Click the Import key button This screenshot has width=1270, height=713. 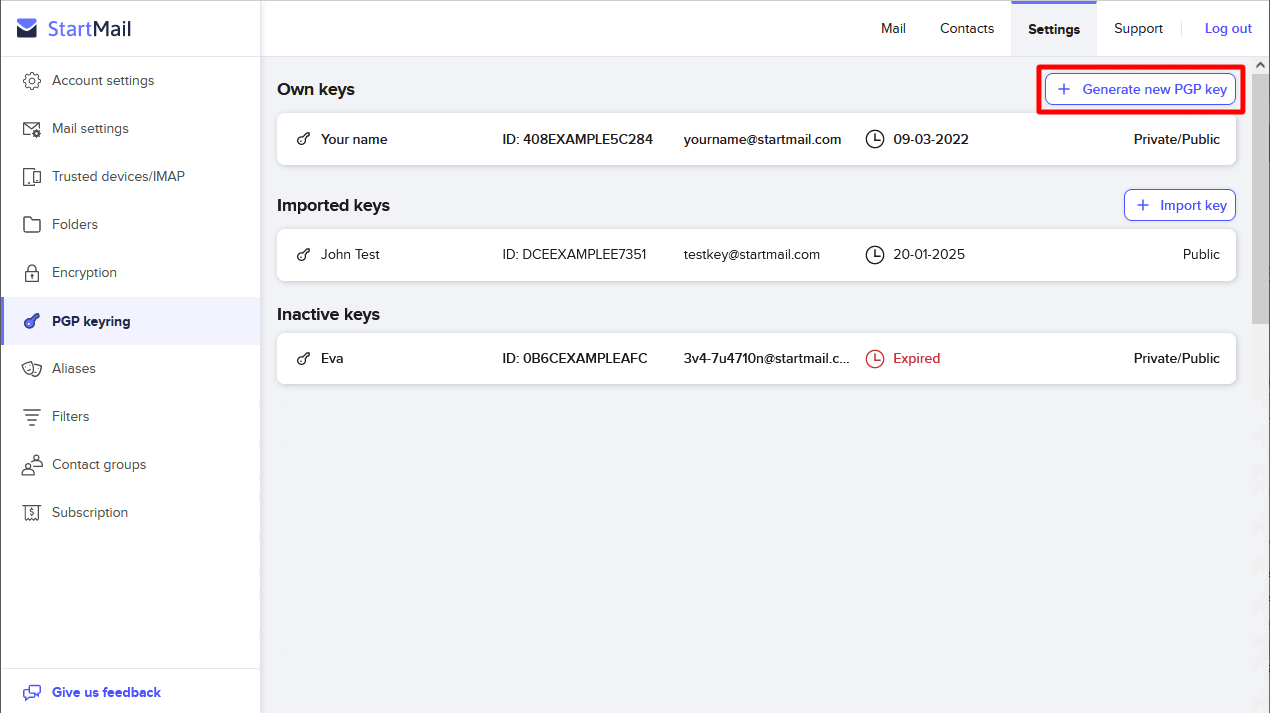coord(1180,205)
